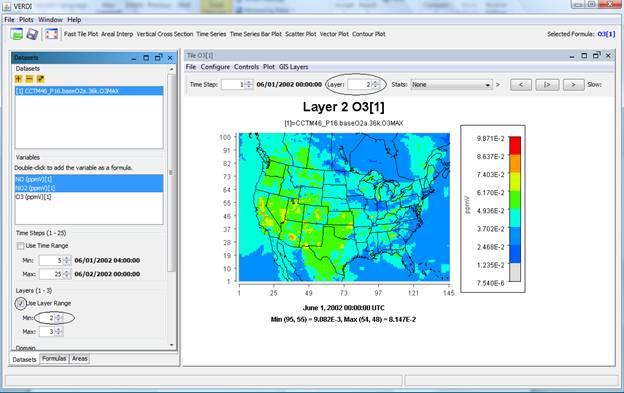Click the save project disk icon
The image size is (624, 393).
pos(33,34)
